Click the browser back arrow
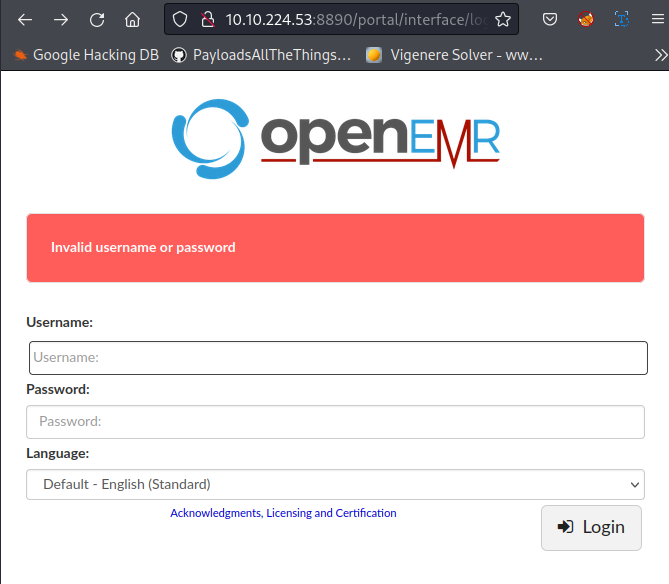The width and height of the screenshot is (669, 584). tap(25, 19)
